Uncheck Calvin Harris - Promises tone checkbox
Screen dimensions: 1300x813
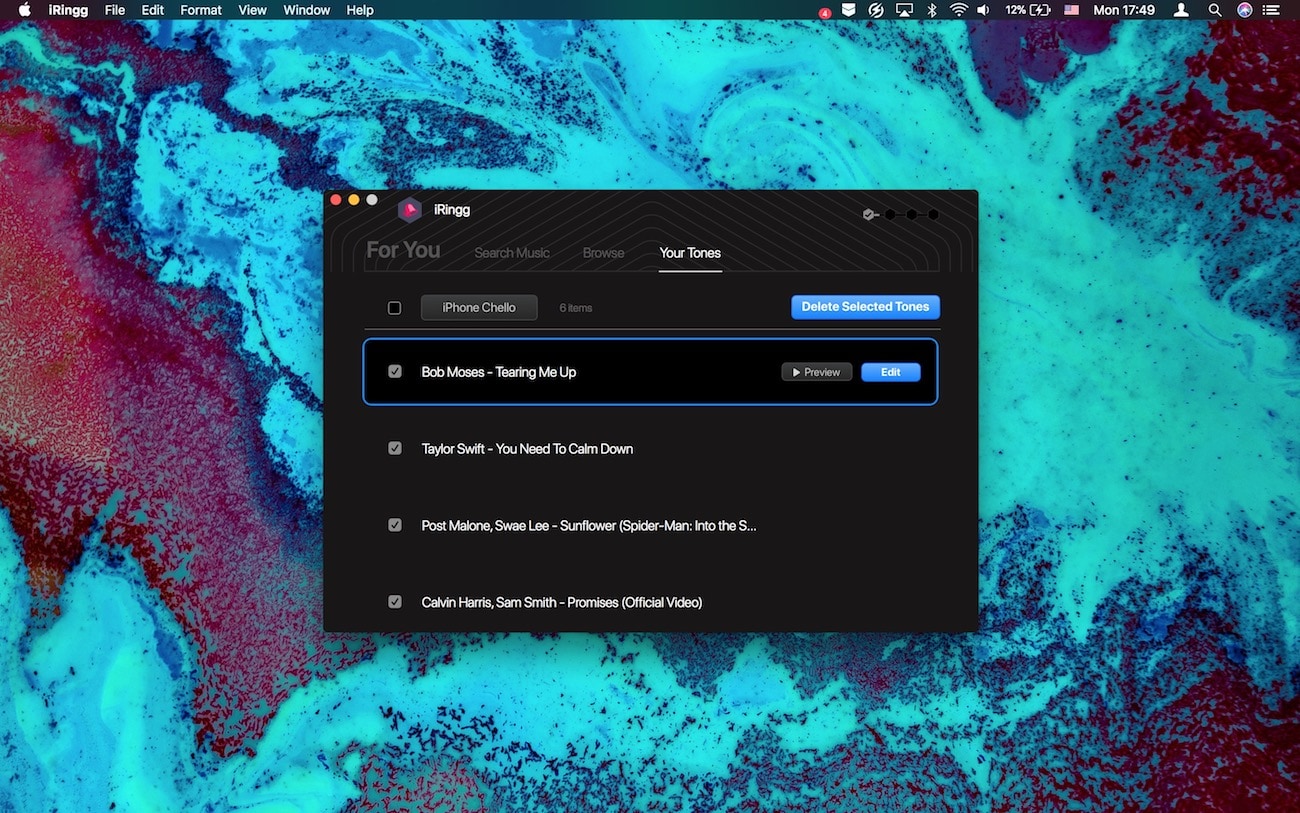point(395,602)
